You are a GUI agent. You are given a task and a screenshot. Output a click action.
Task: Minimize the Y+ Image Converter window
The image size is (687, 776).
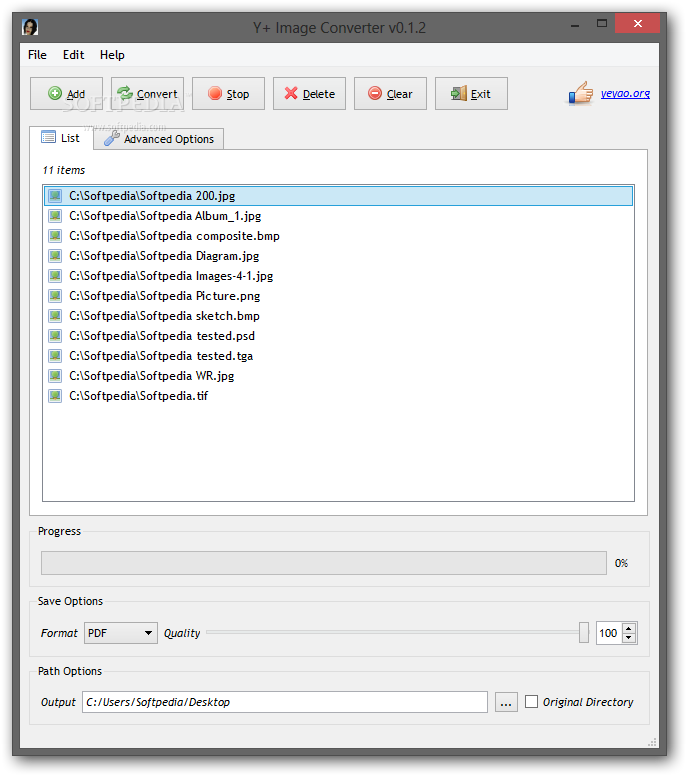coord(575,25)
